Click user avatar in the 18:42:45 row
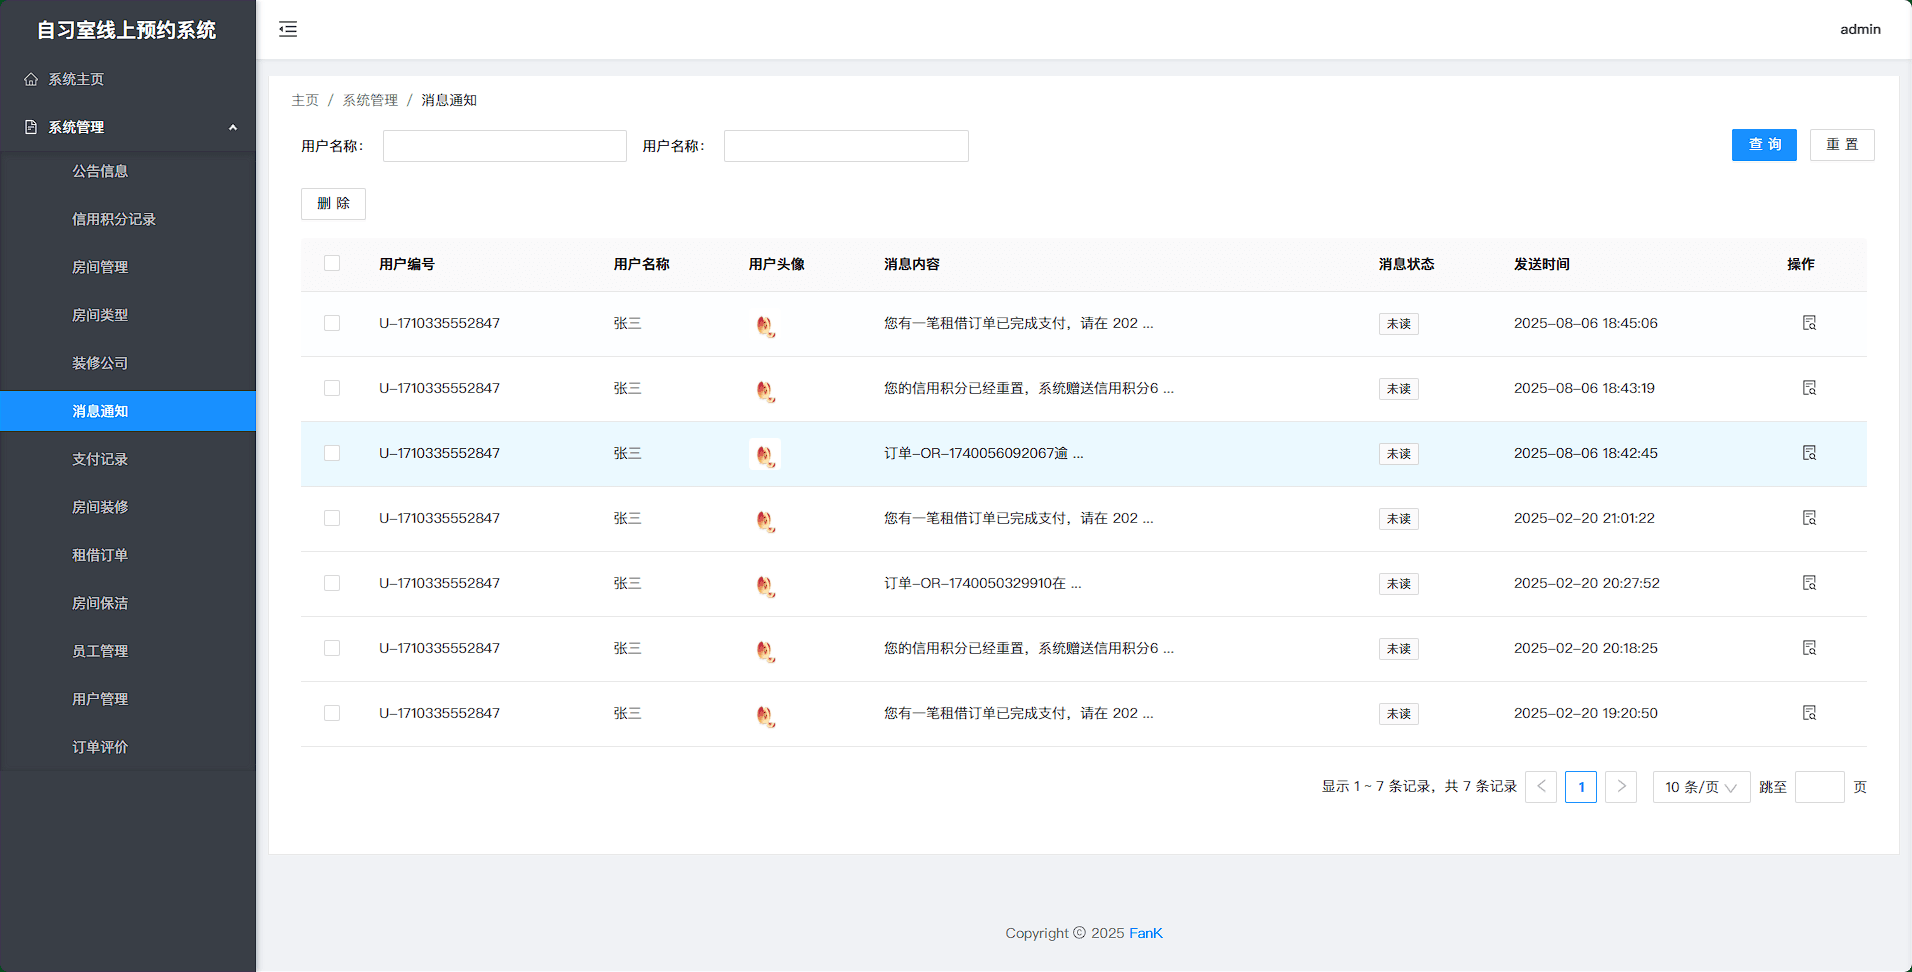This screenshot has height=972, width=1912. click(x=765, y=454)
